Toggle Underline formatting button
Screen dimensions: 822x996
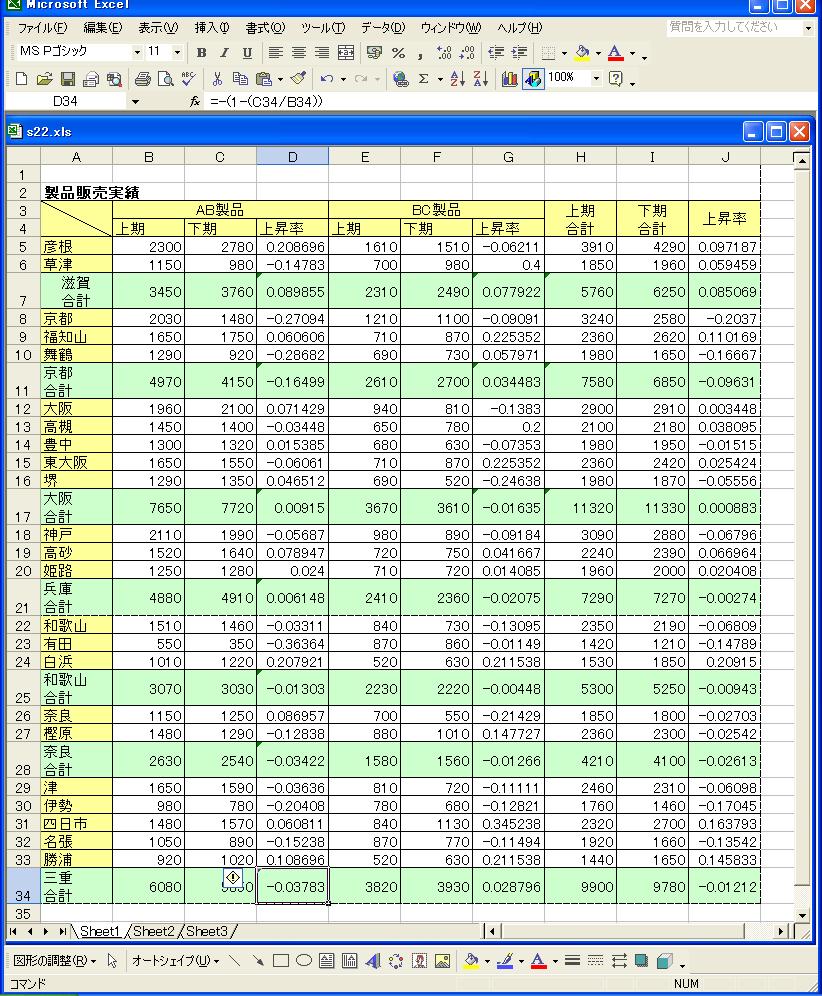coord(248,53)
